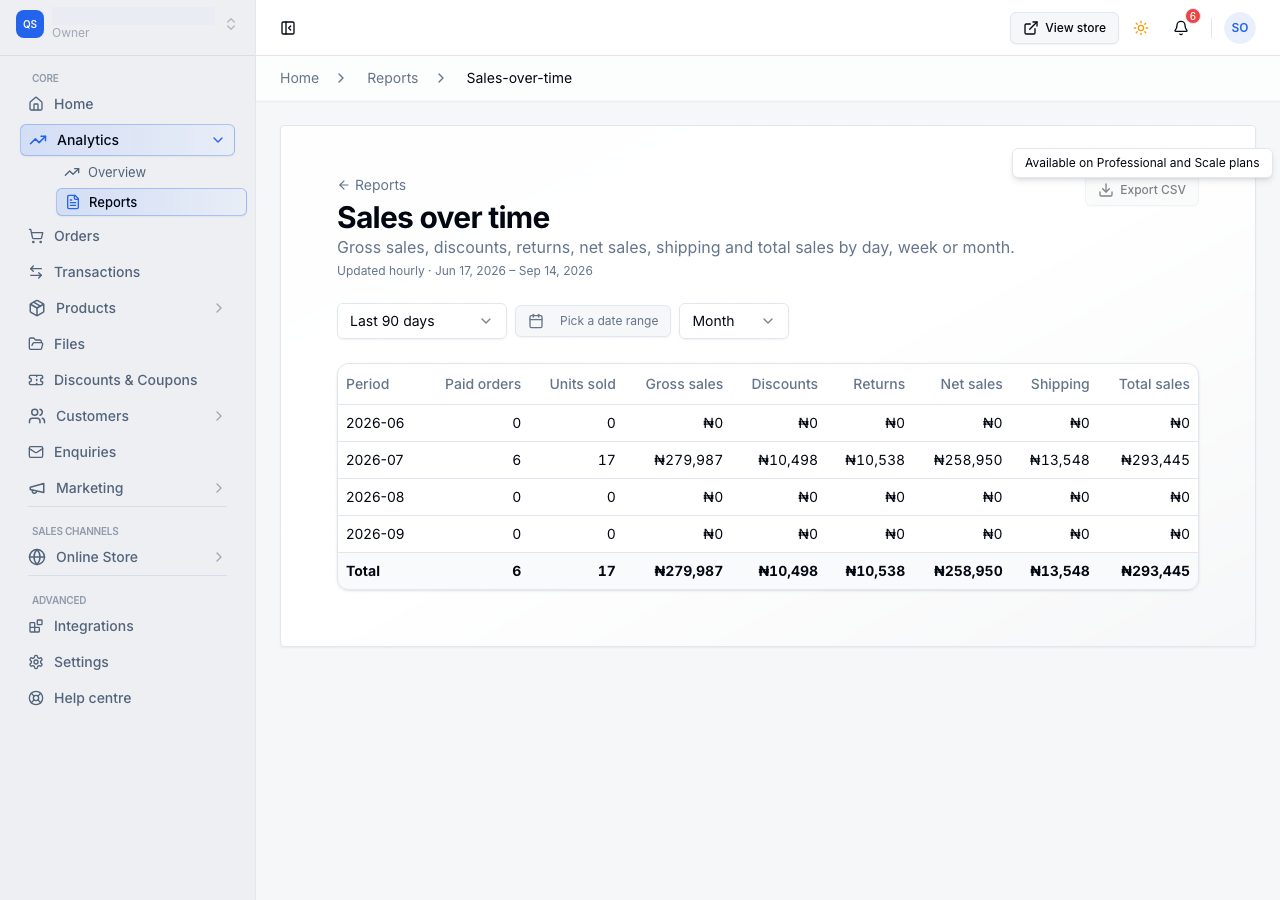Viewport: 1280px width, 900px height.
Task: Select the Reports sidebar item
Action: pyautogui.click(x=151, y=202)
